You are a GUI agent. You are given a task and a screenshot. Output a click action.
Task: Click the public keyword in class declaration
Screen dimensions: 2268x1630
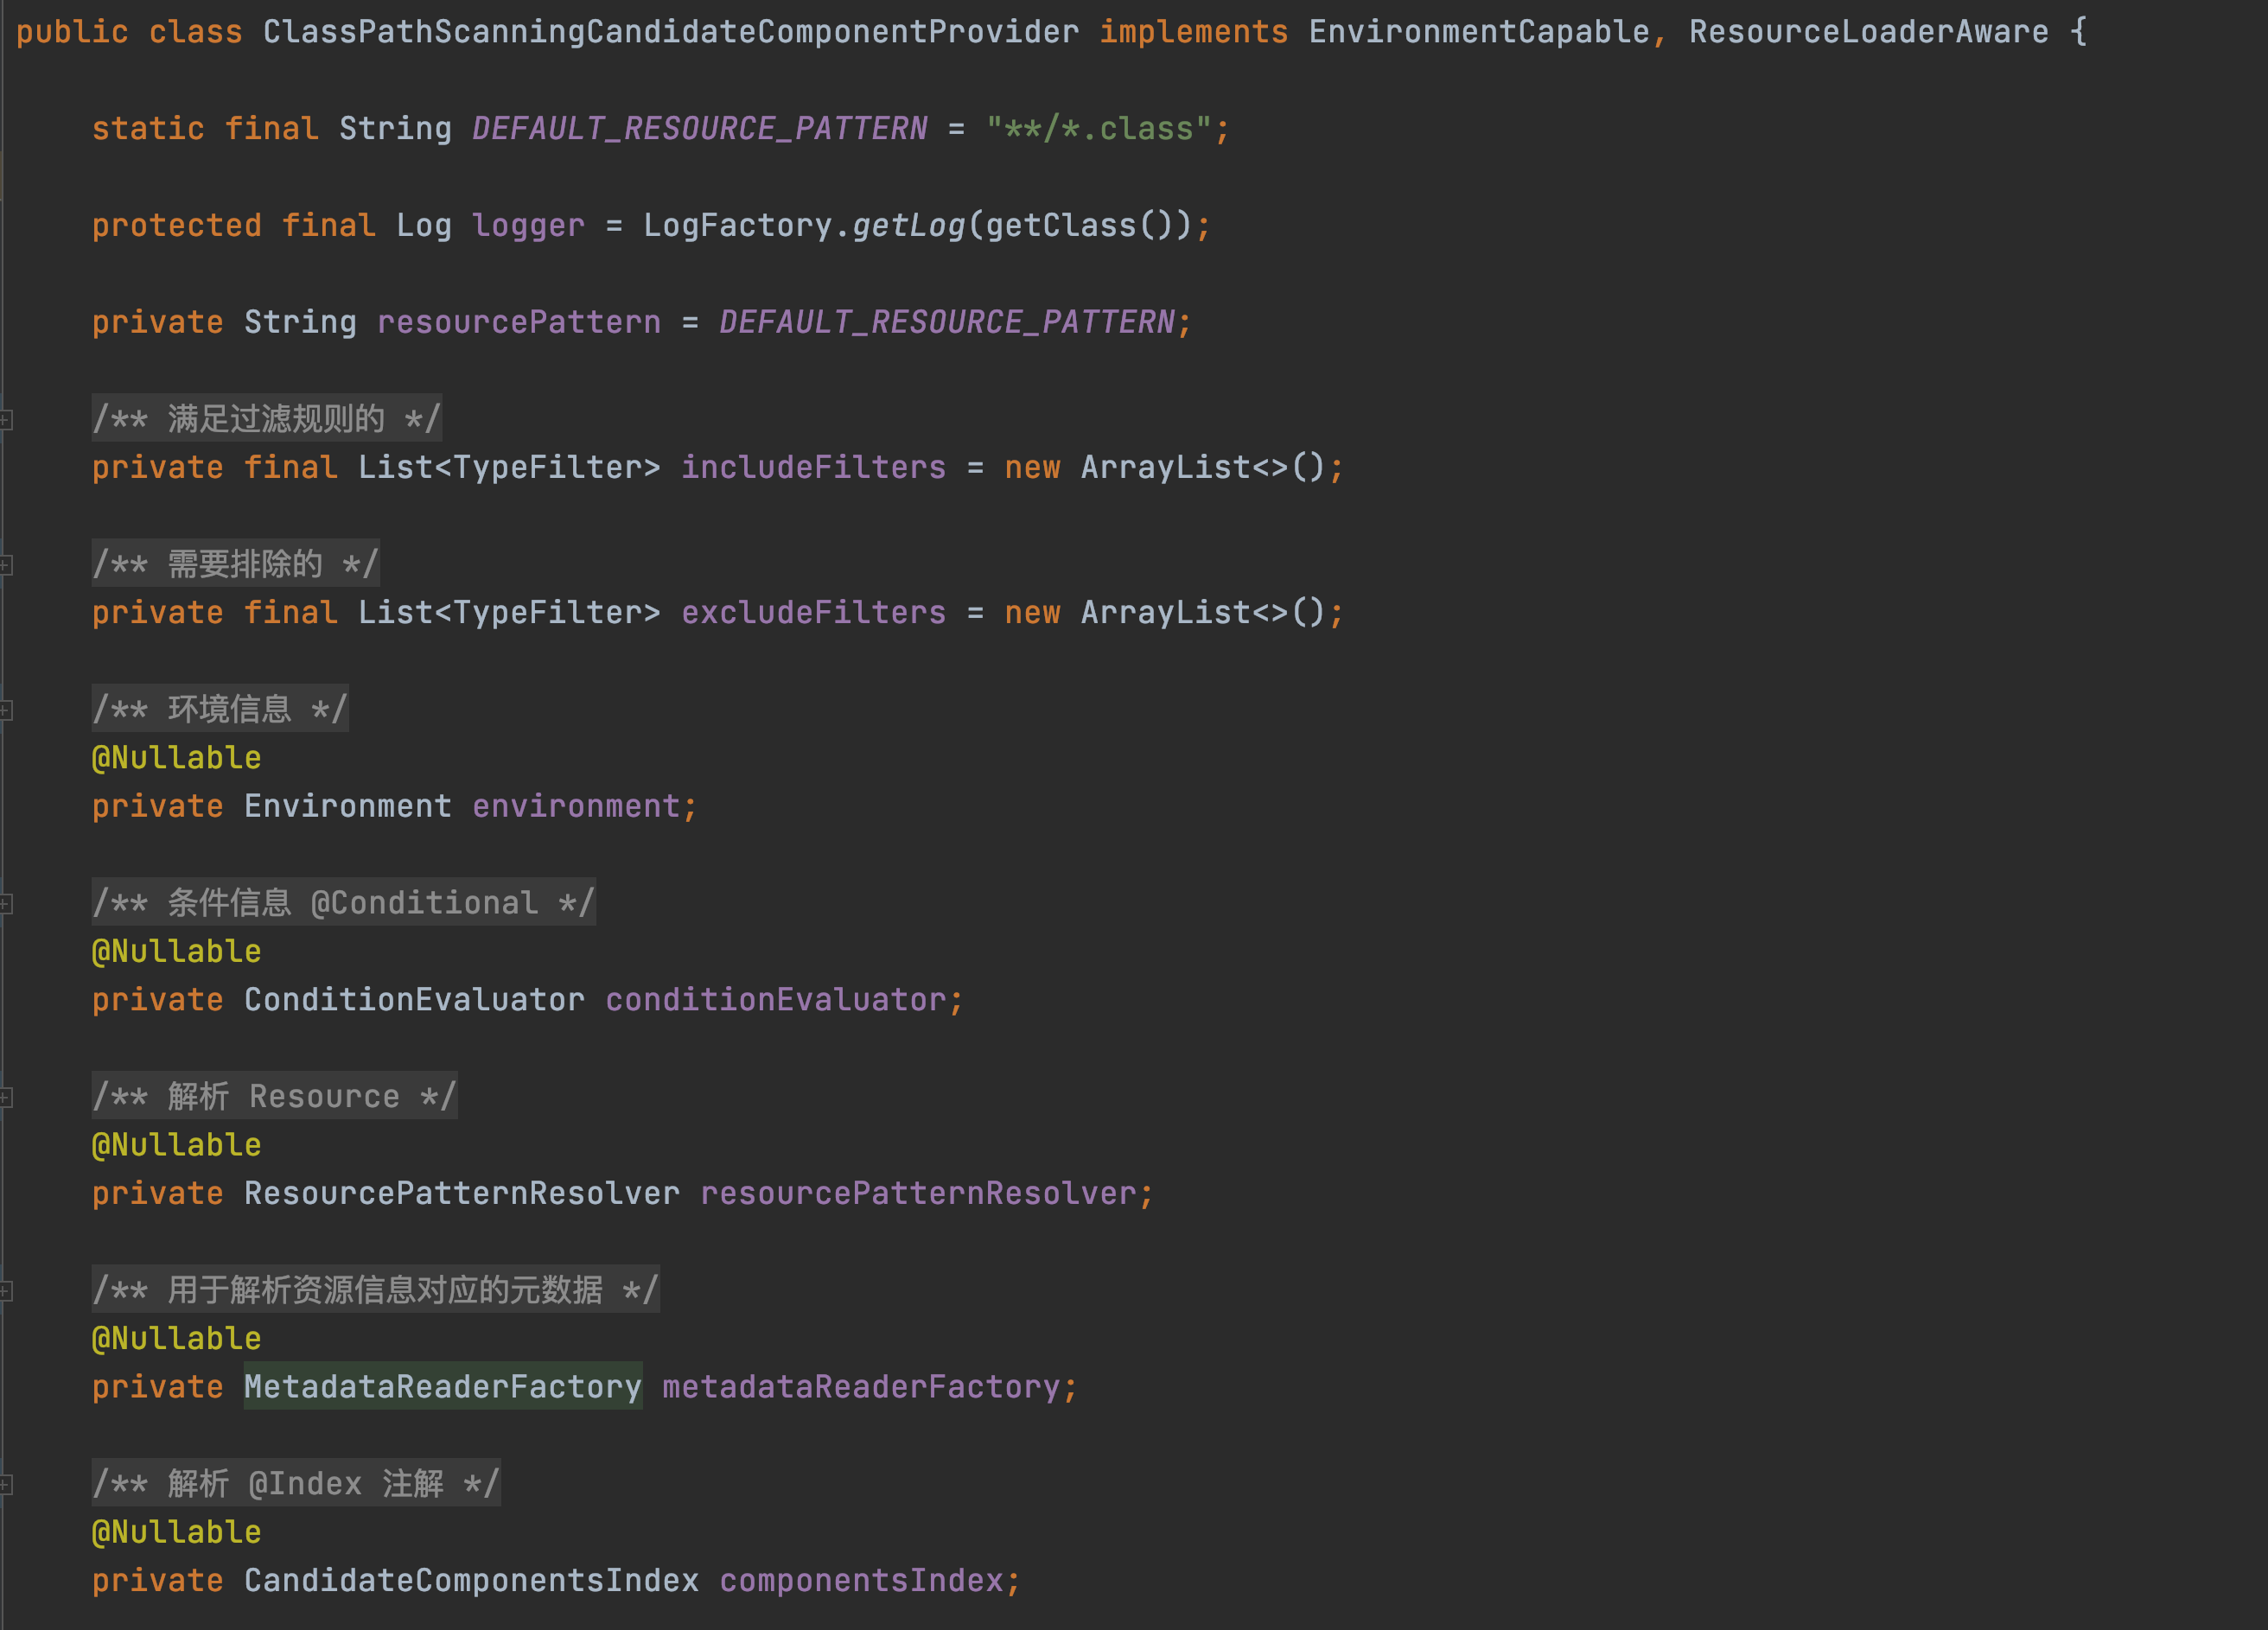pos(72,32)
